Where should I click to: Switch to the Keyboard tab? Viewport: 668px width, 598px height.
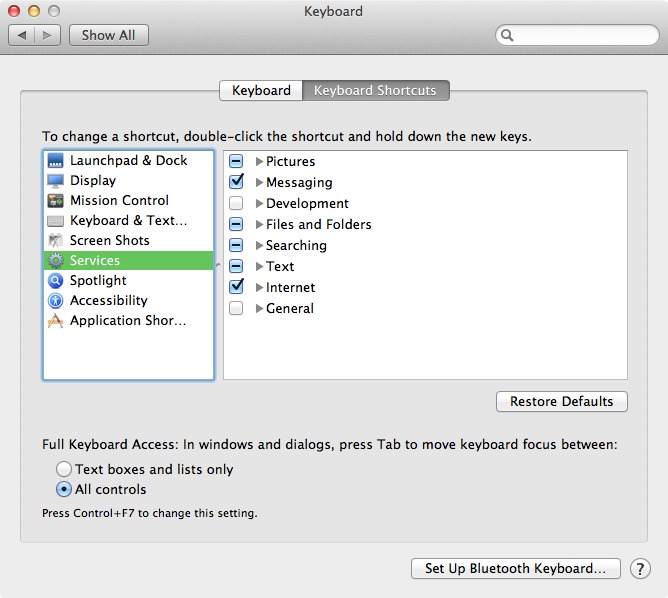click(x=261, y=91)
